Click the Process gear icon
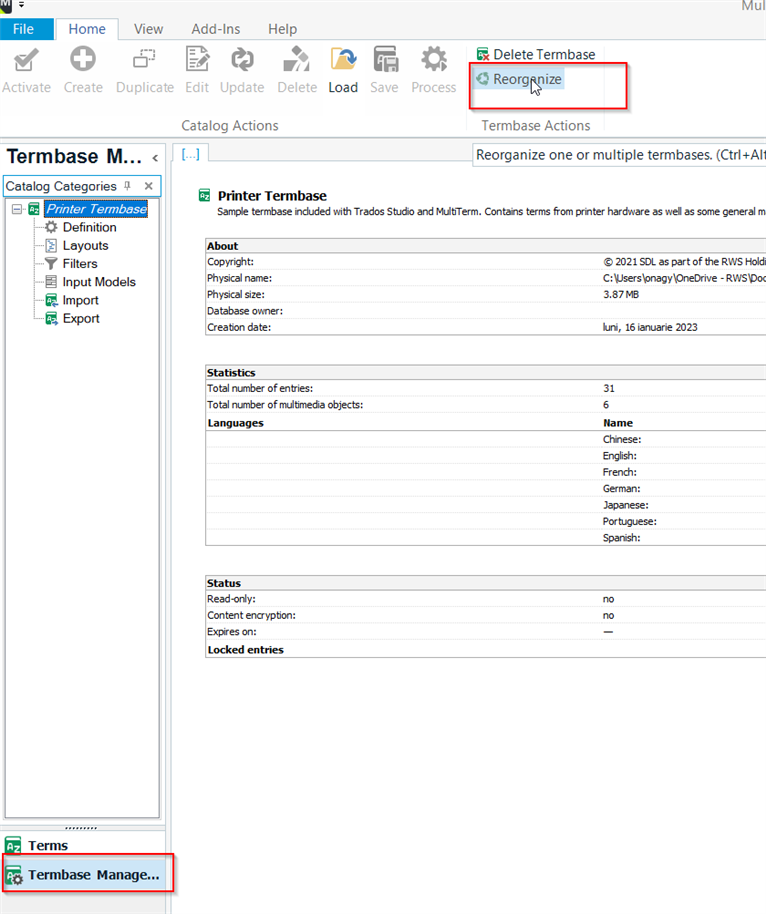This screenshot has height=914, width=766. (x=434, y=59)
